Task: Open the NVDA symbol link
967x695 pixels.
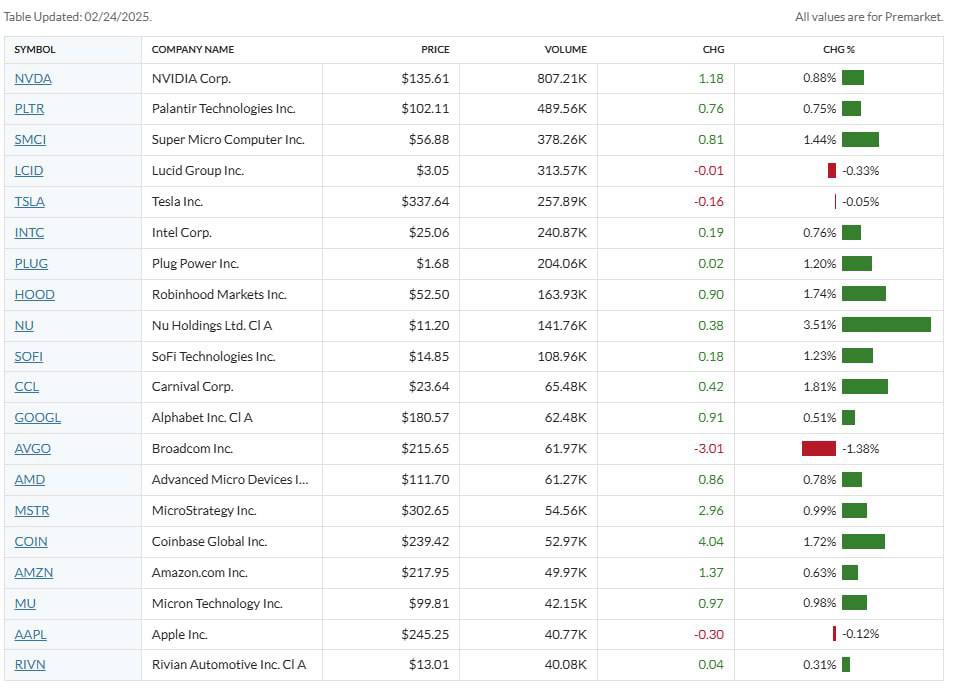Action: pyautogui.click(x=33, y=78)
